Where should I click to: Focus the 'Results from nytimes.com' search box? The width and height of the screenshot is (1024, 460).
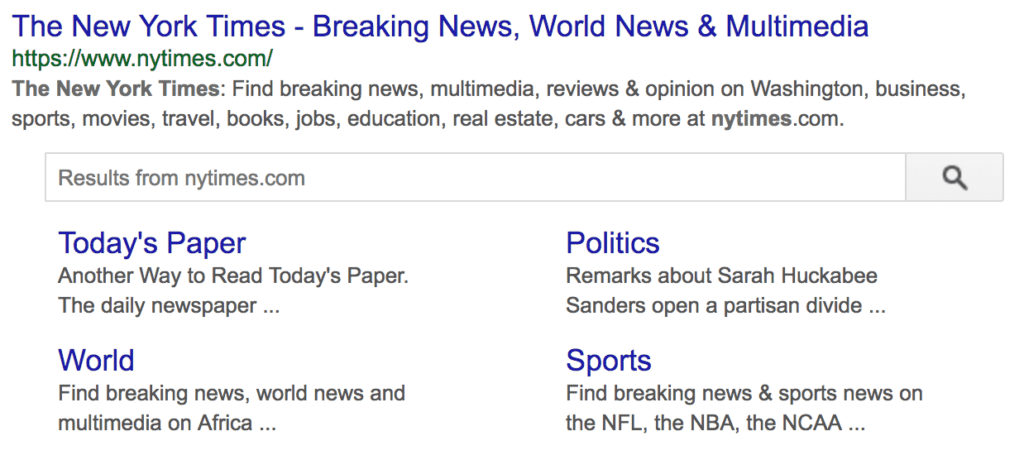(x=475, y=178)
